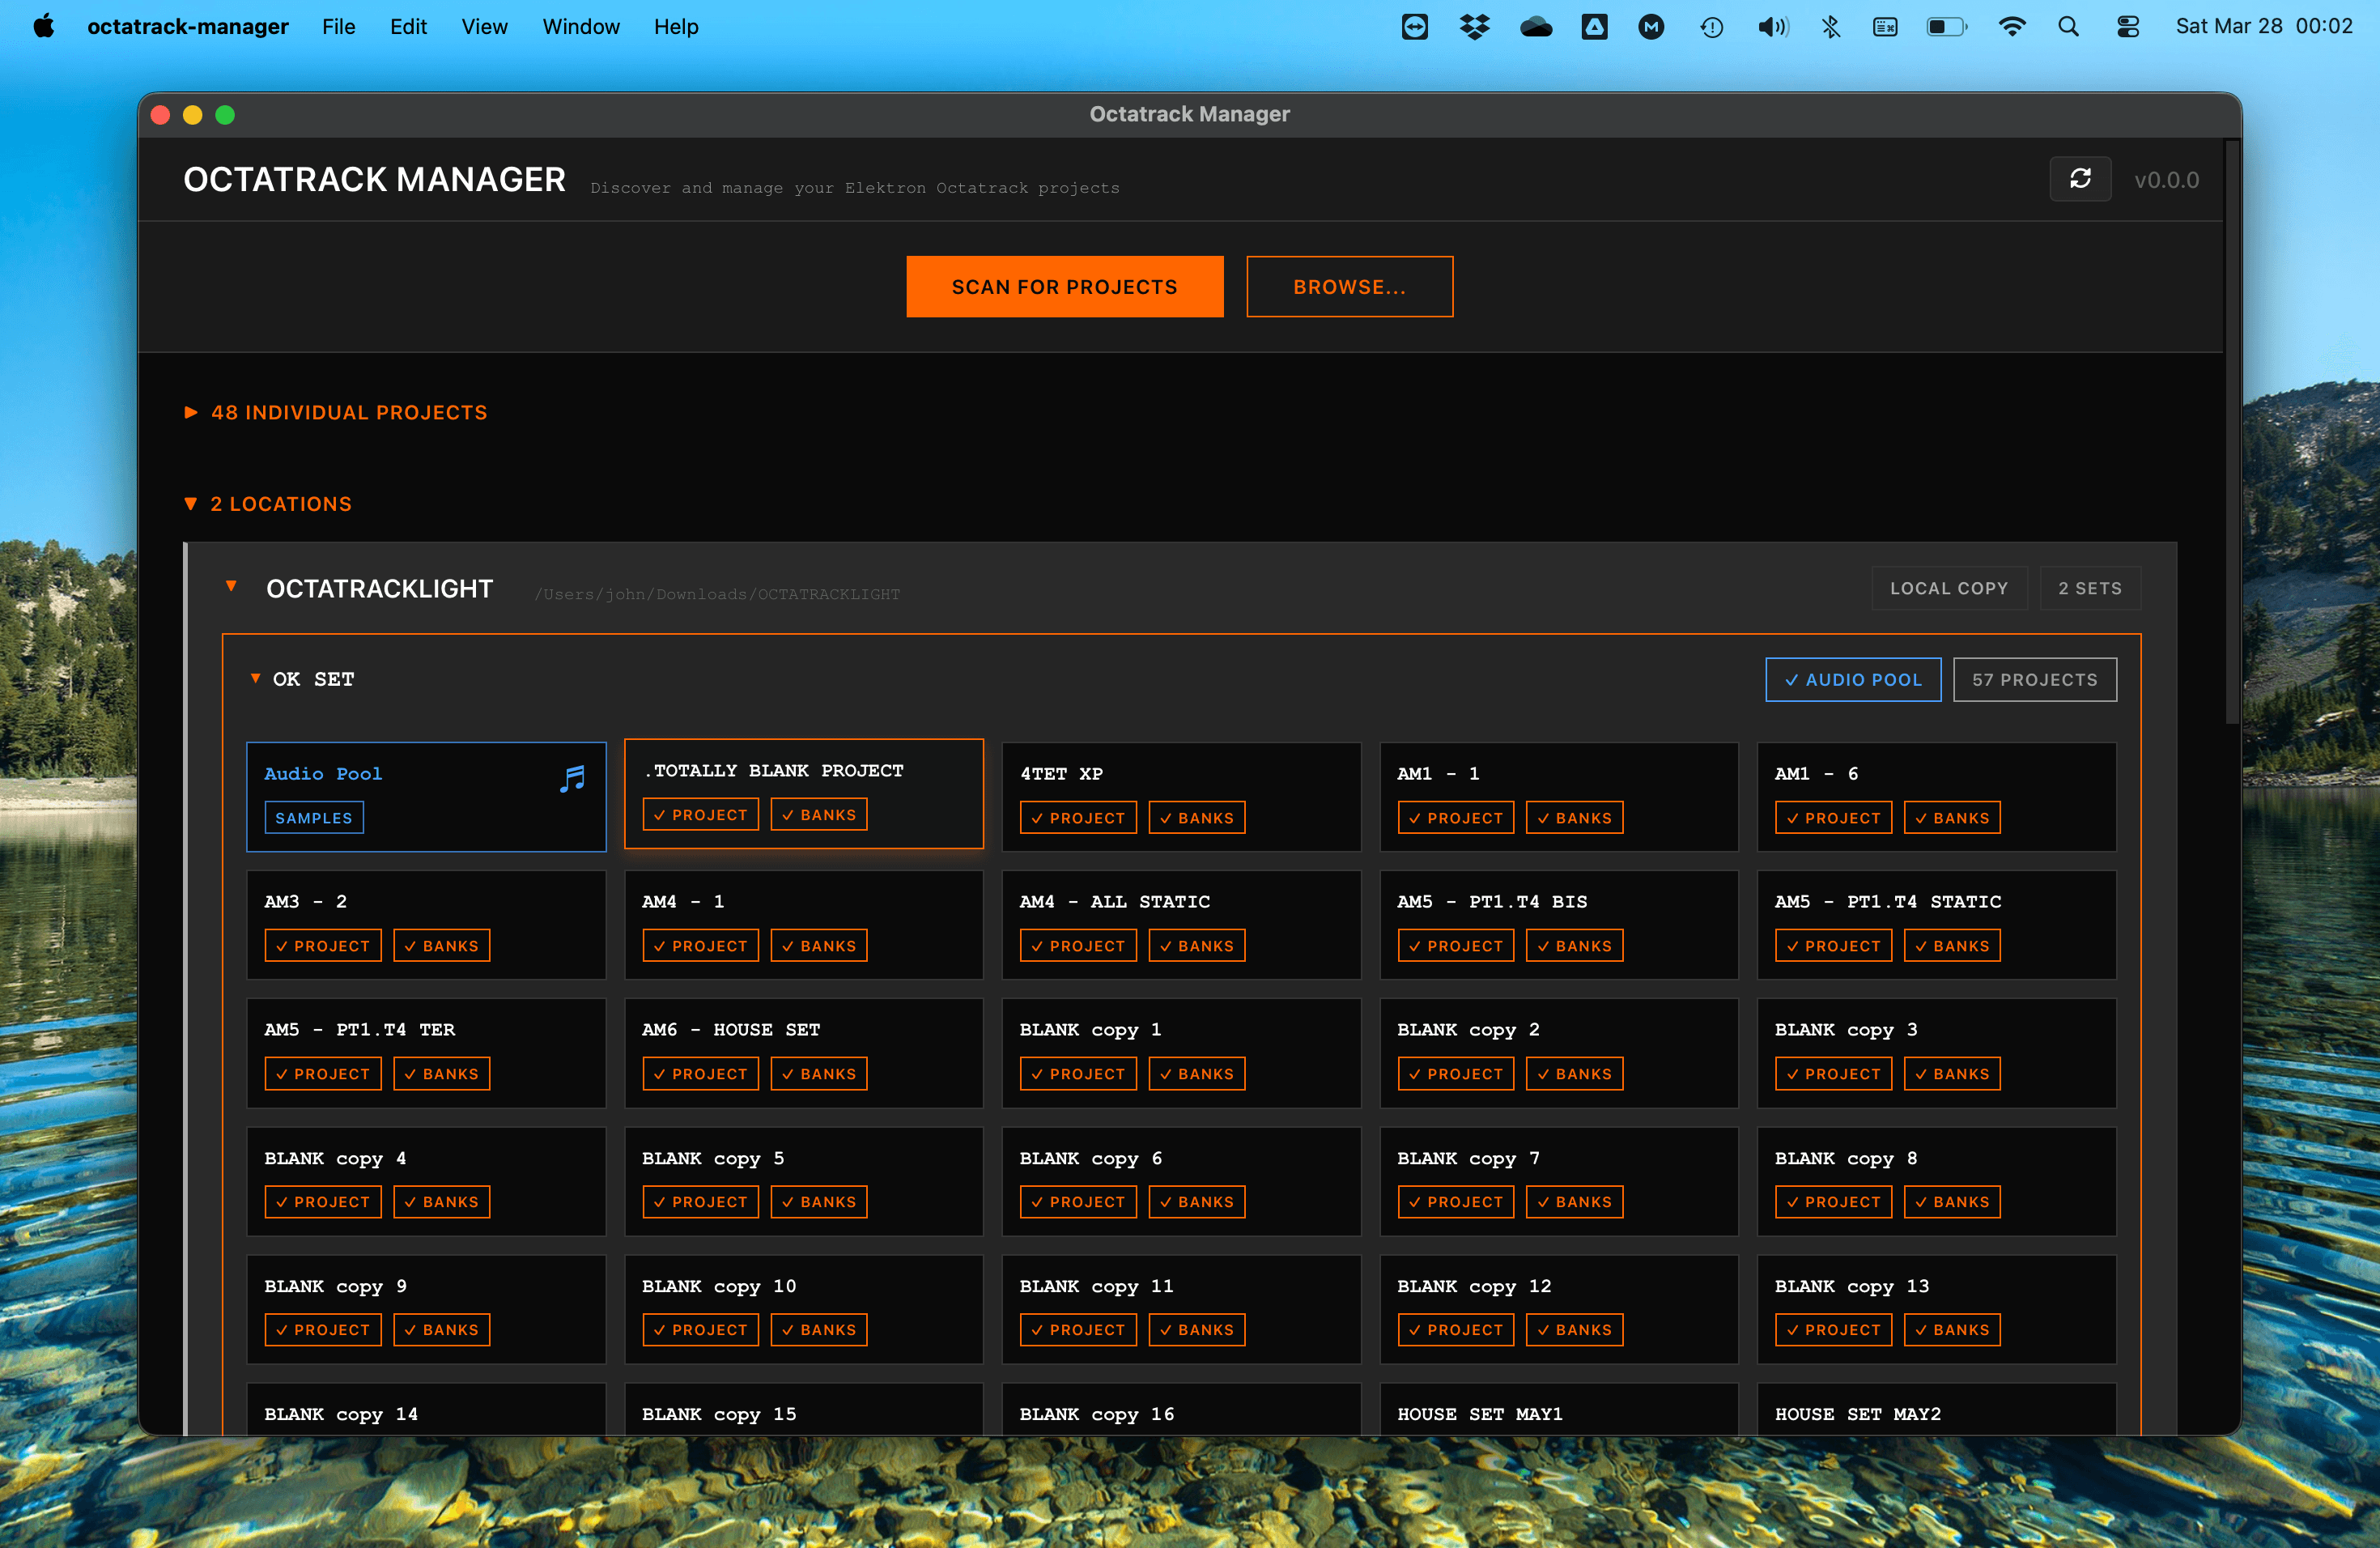Viewport: 2380px width, 1548px height.
Task: Toggle PROJECT on .TOTALLY BLANK PROJECT card
Action: 700,814
